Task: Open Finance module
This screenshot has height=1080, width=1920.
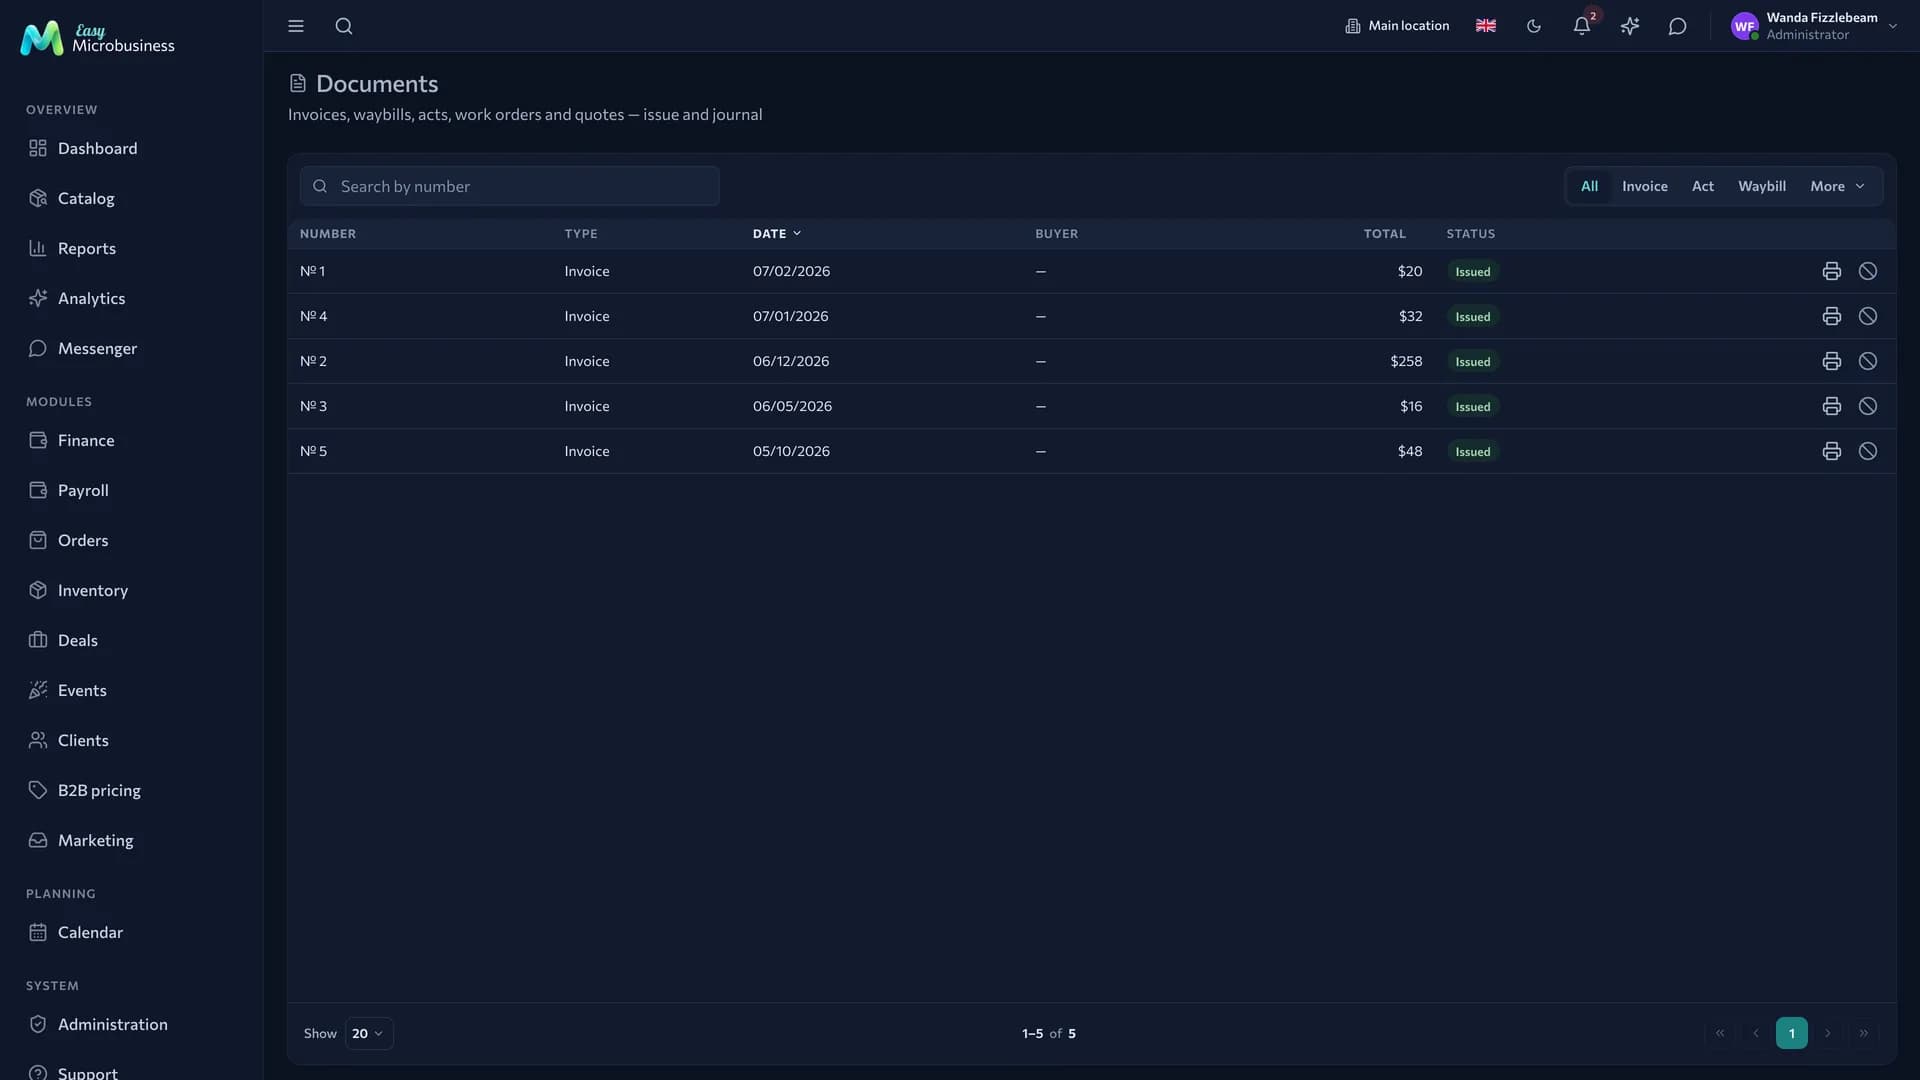Action: click(x=131, y=440)
